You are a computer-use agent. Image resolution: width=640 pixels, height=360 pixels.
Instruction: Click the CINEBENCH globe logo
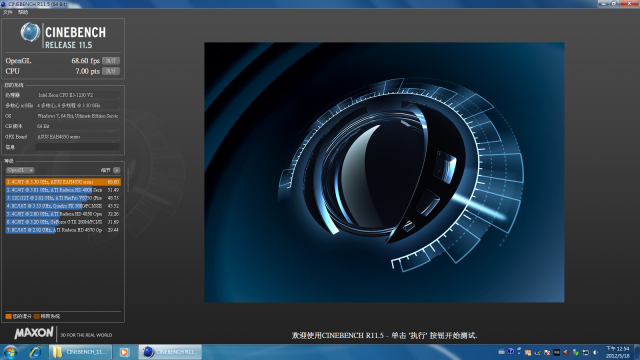30,33
